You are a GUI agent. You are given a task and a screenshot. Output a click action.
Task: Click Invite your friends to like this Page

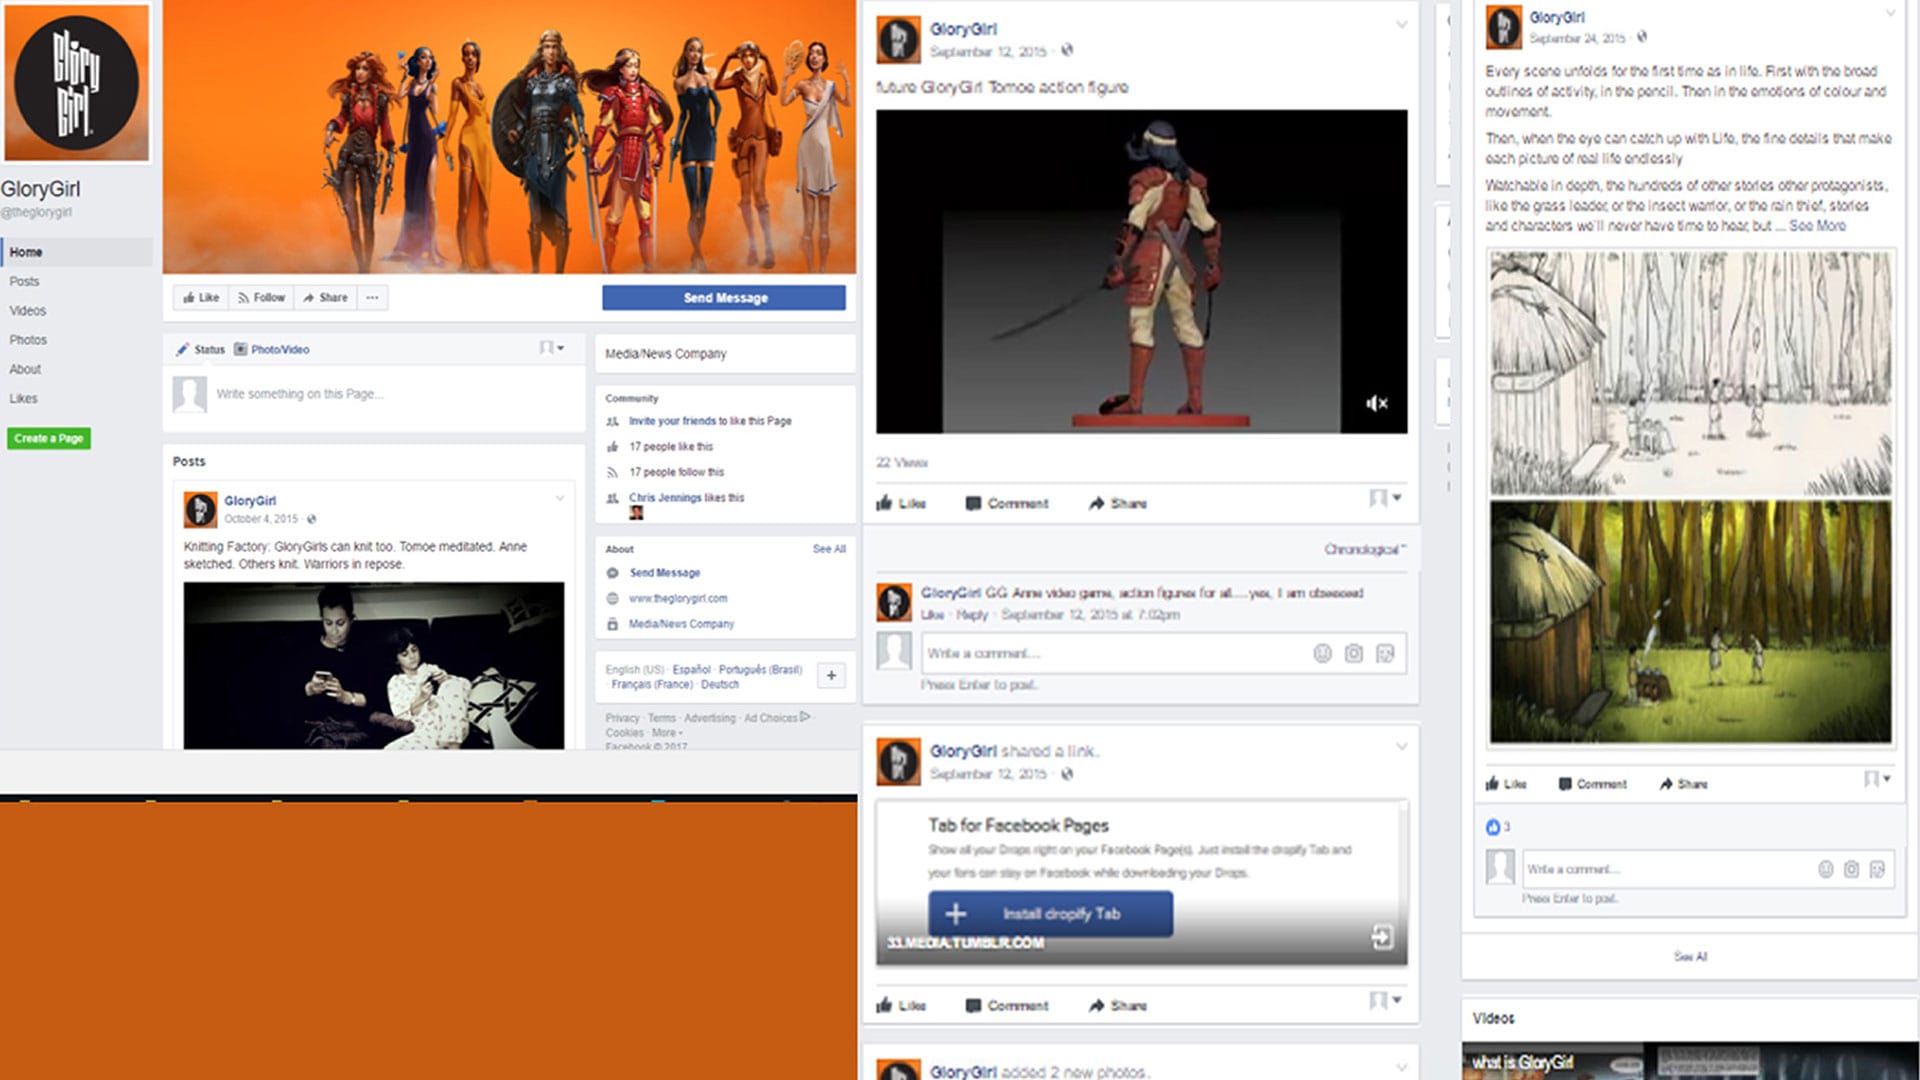tap(710, 421)
